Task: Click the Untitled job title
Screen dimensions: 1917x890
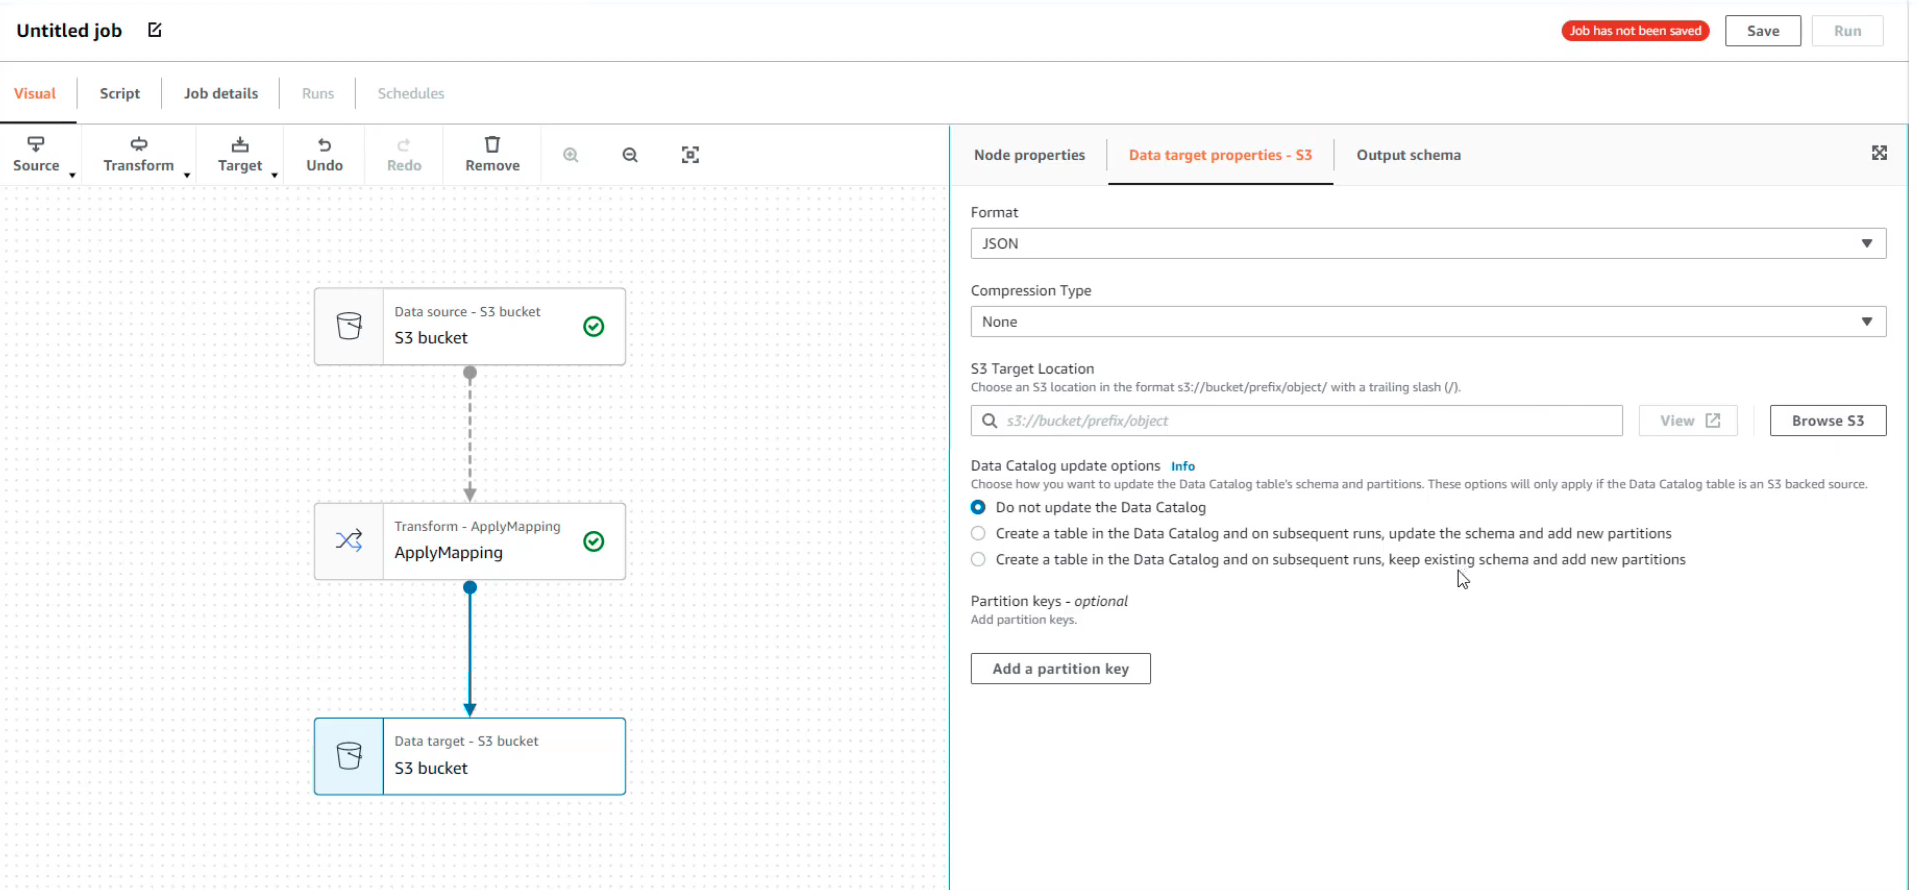Action: point(69,31)
